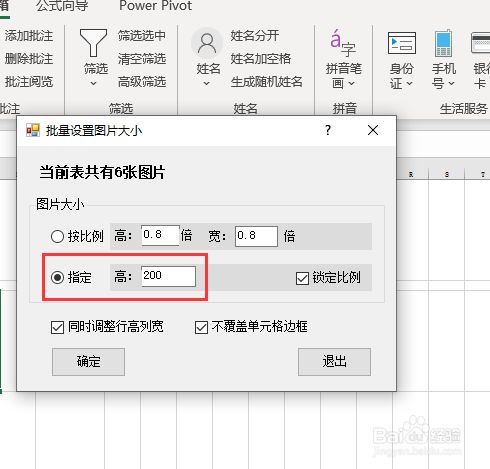Click 生成随机姓名 command
Image resolution: width=490 pixels, height=469 pixels.
coord(266,82)
